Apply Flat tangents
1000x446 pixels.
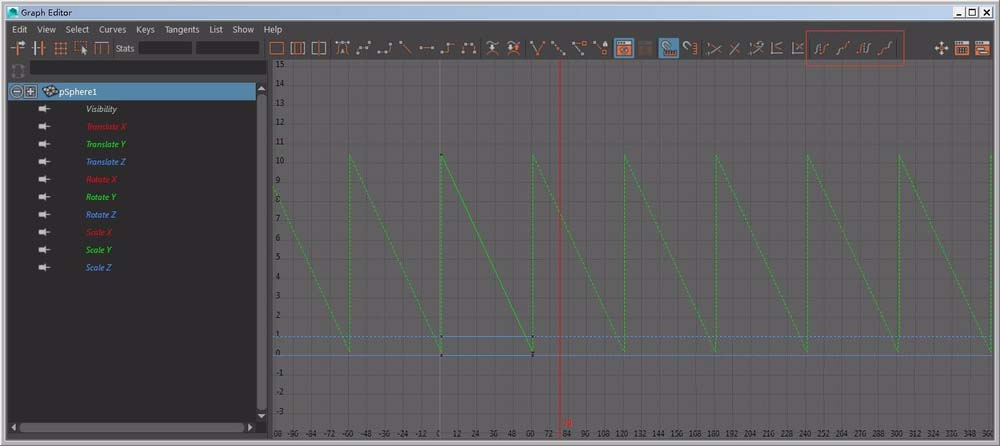(426, 48)
